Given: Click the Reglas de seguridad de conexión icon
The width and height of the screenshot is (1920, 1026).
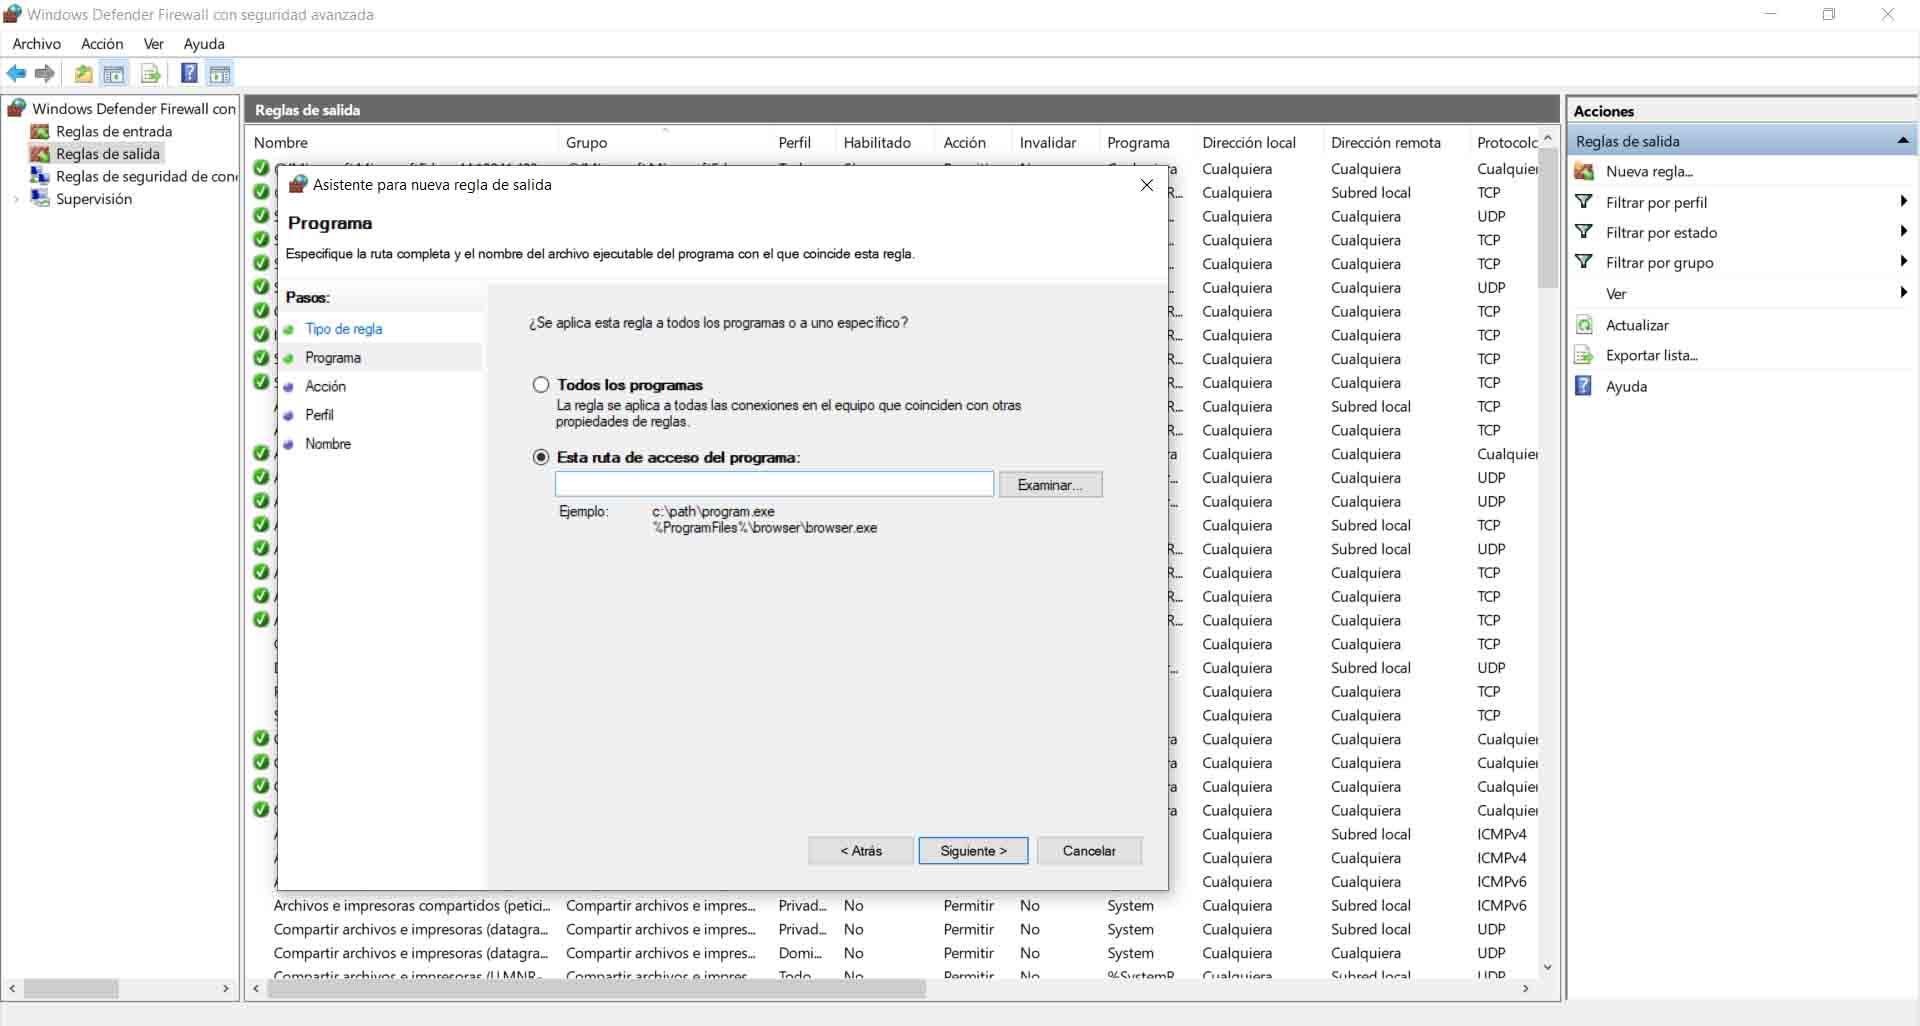Looking at the screenshot, I should point(40,176).
